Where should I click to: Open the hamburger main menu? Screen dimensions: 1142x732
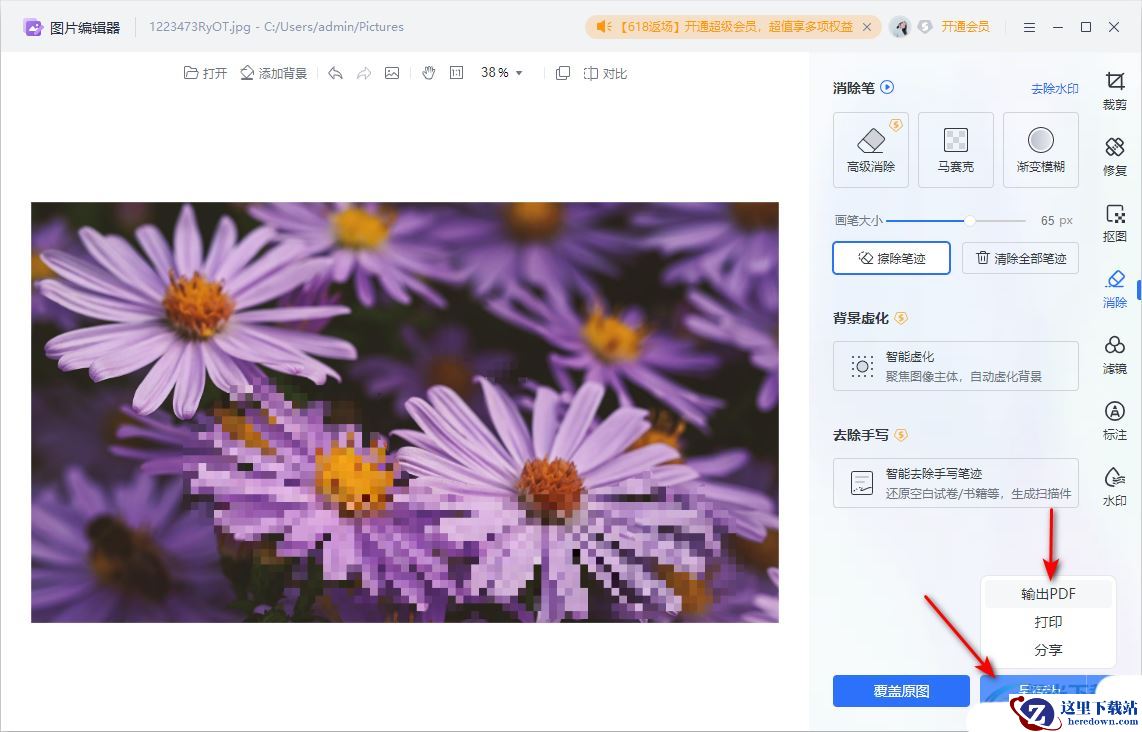click(x=1029, y=27)
